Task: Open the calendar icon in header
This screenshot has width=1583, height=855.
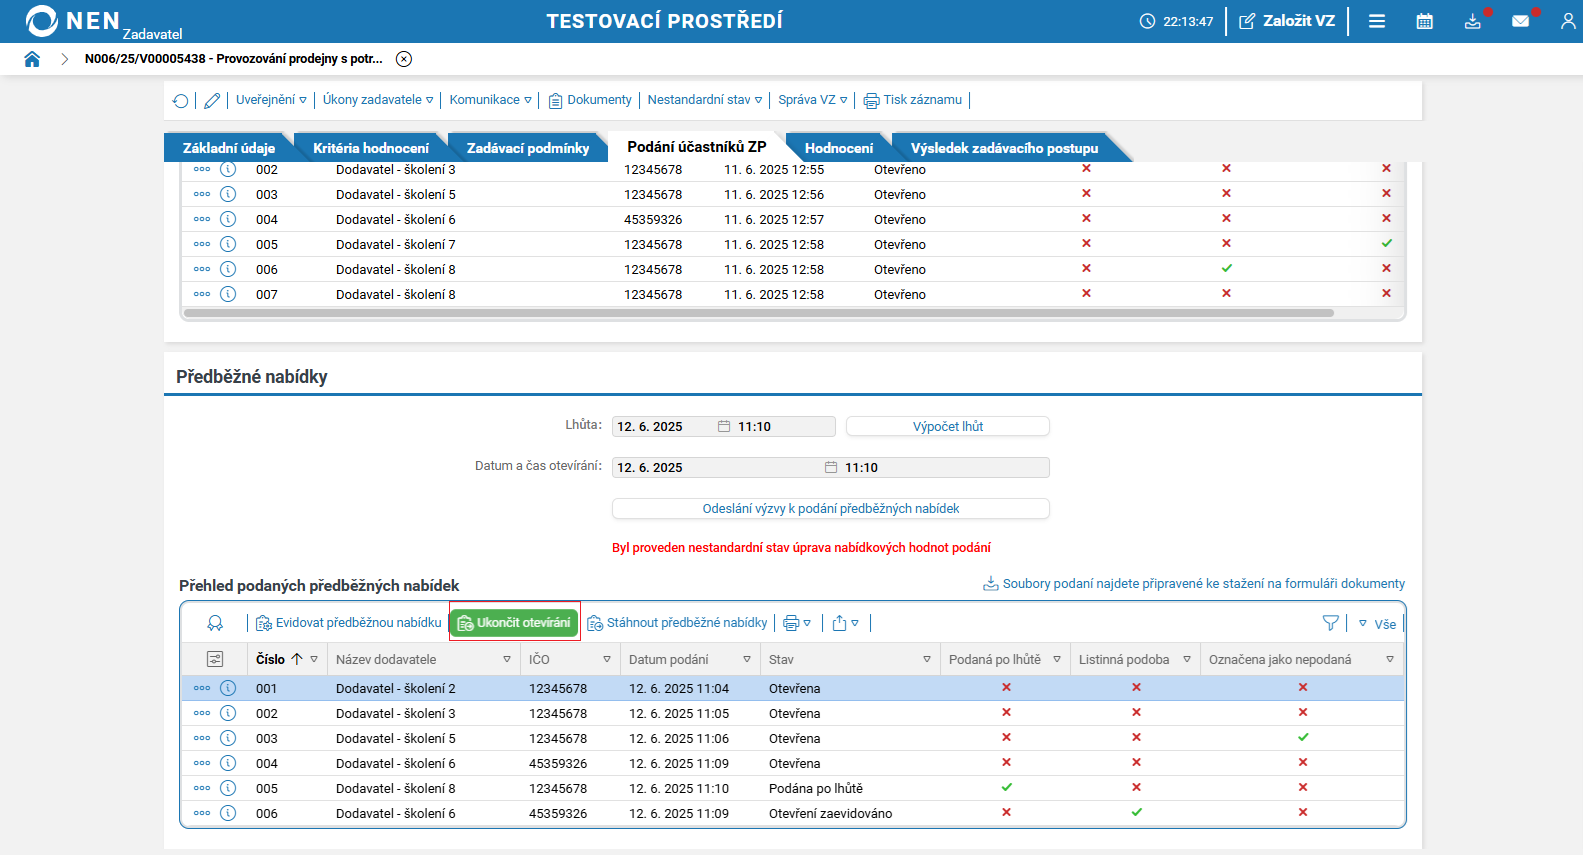Action: [x=1424, y=21]
